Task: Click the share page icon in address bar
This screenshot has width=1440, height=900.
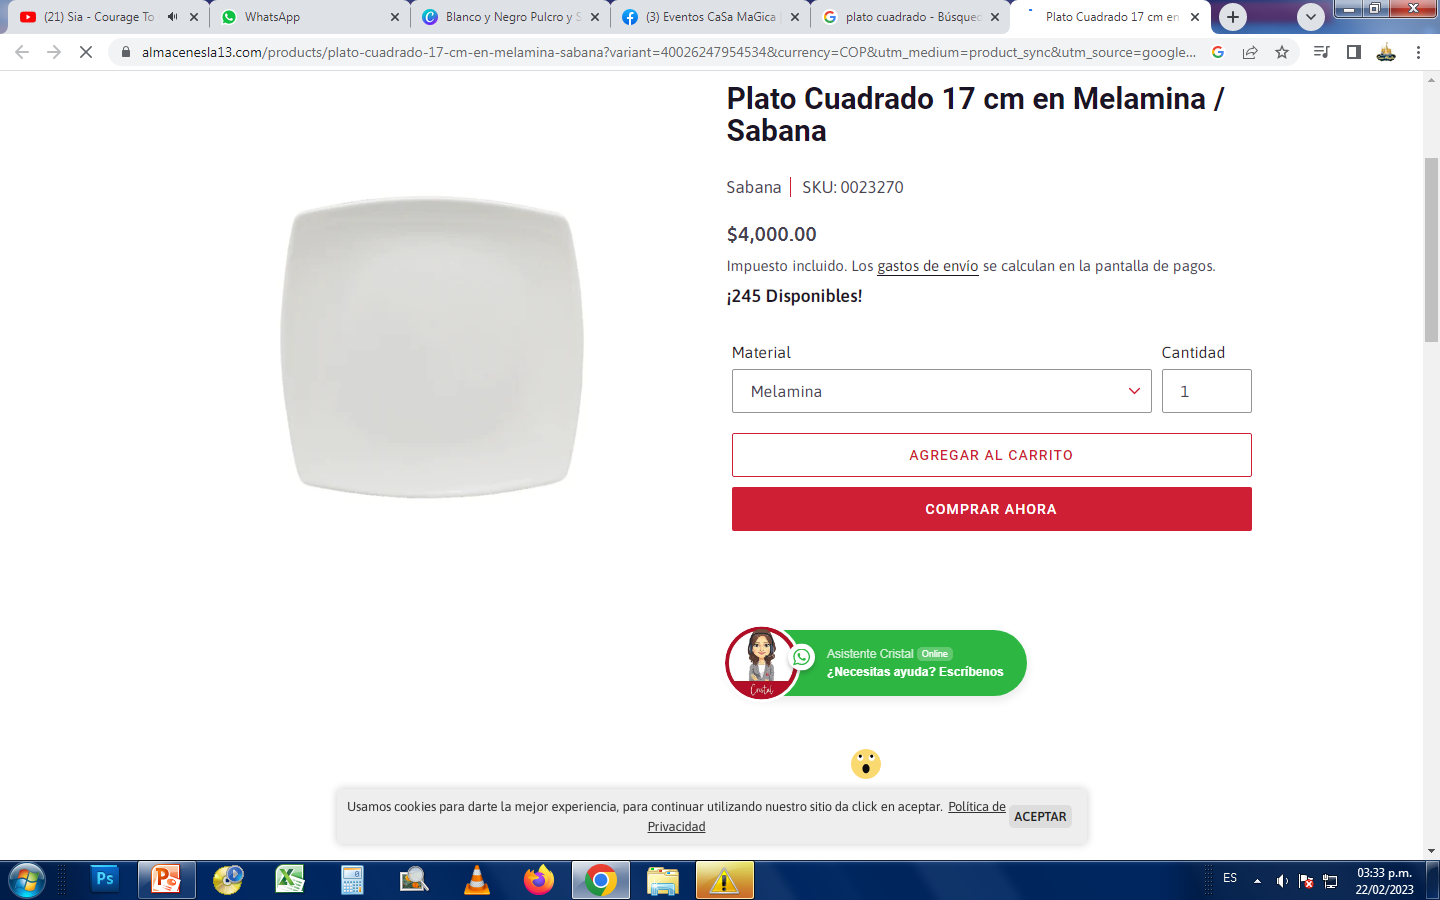Action: coord(1250,52)
